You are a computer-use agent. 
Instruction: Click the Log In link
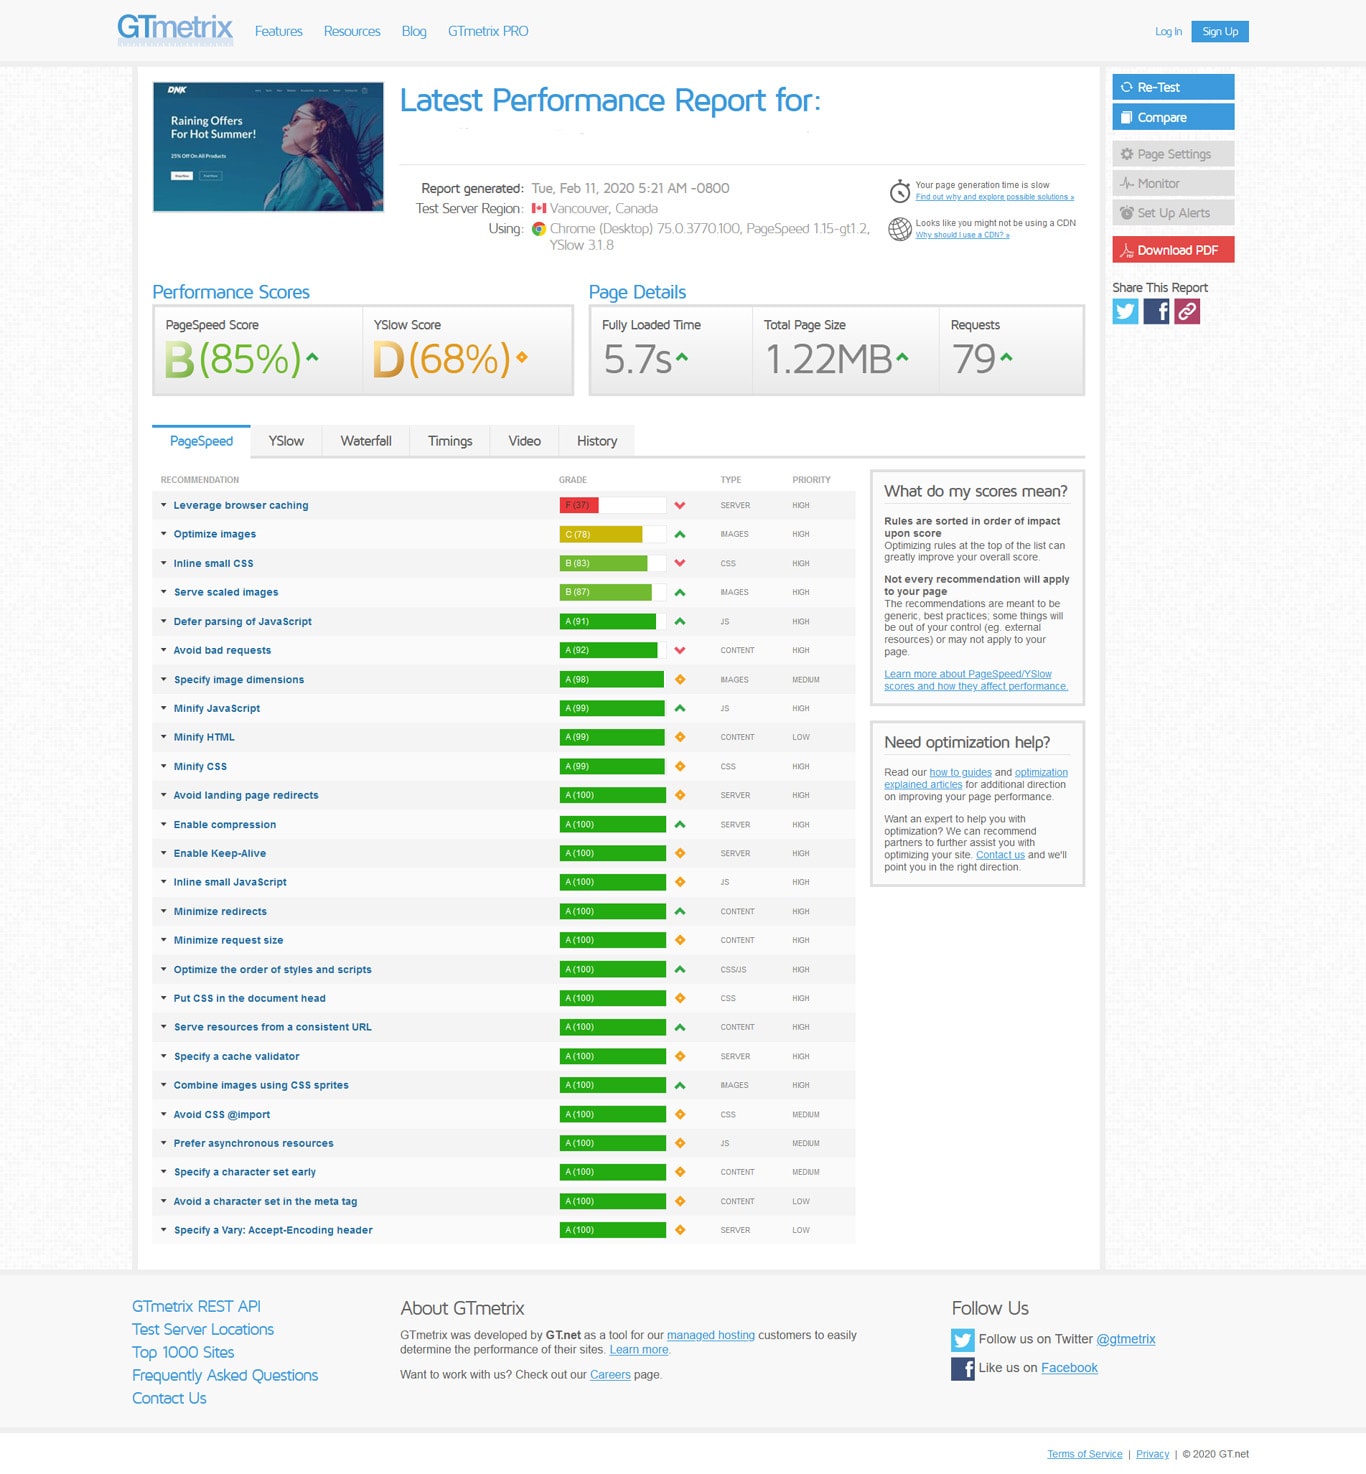[x=1168, y=31]
